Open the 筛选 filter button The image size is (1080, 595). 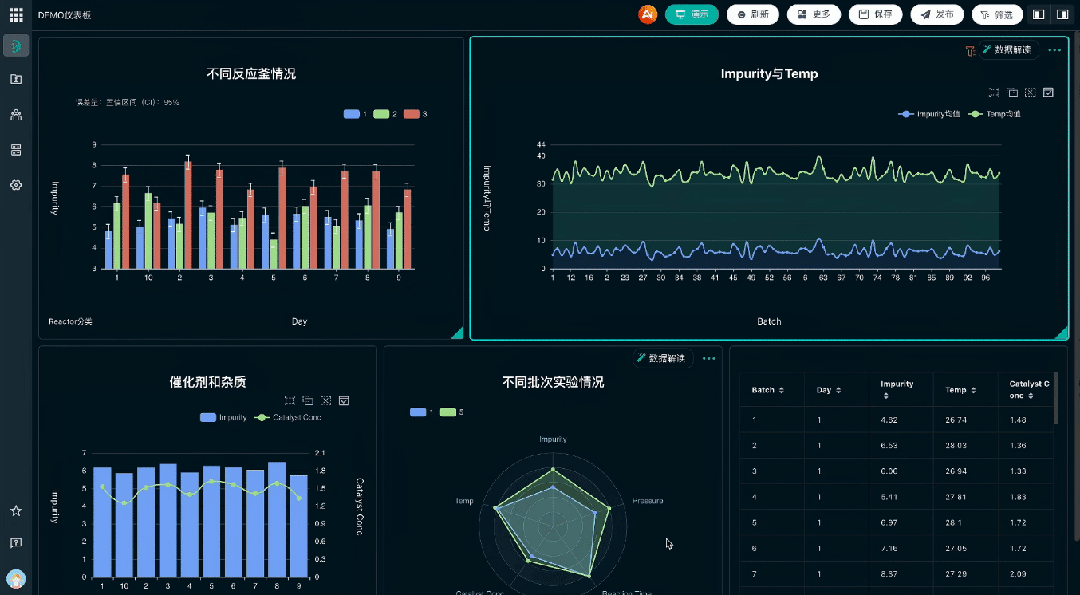(x=997, y=14)
